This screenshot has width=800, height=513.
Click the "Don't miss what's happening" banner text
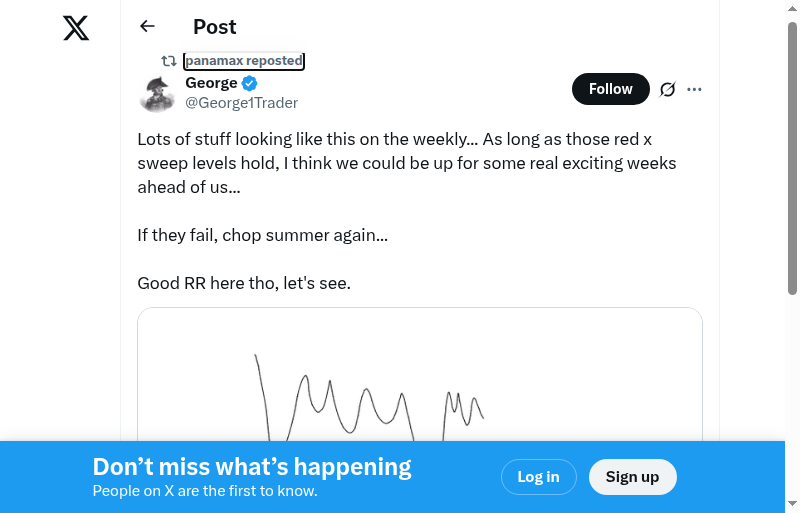pyautogui.click(x=252, y=467)
